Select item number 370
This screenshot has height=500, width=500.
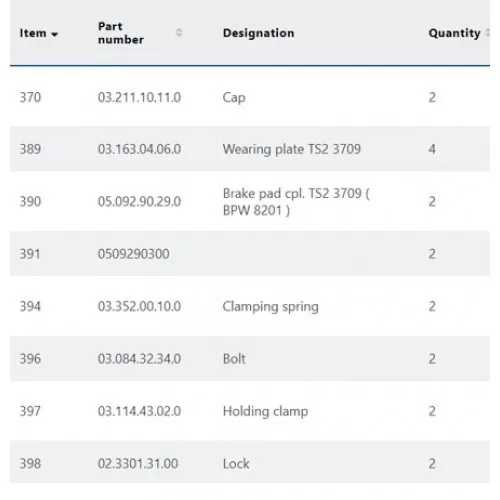(x=30, y=98)
